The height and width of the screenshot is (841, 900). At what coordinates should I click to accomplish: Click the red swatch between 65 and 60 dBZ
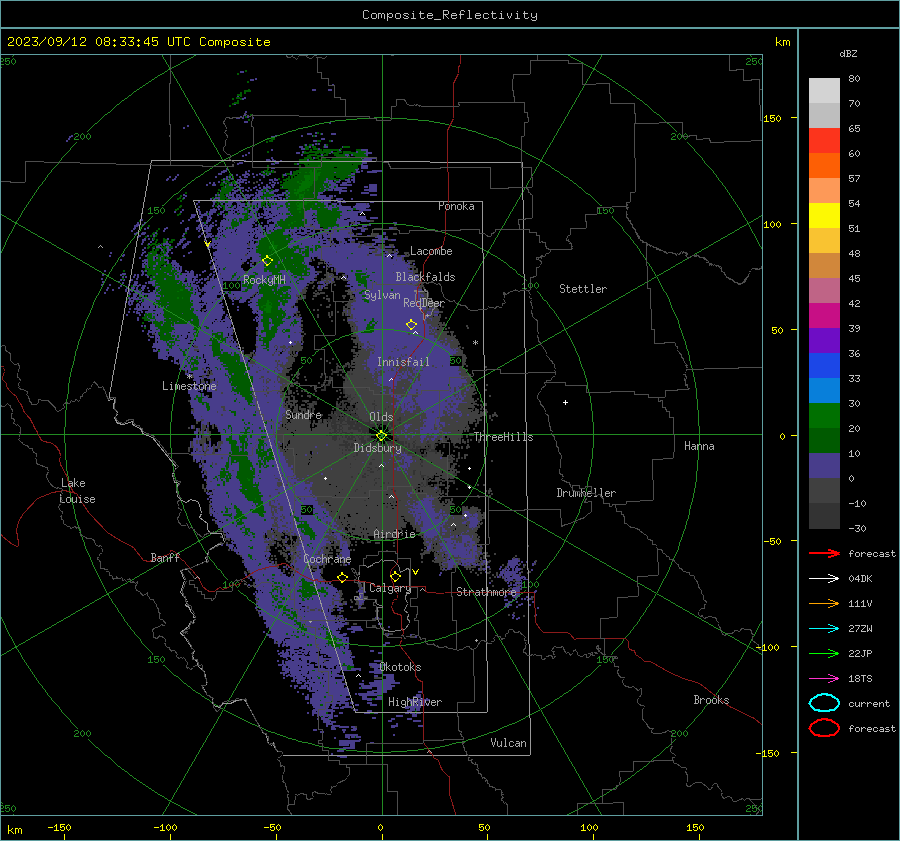(x=824, y=141)
